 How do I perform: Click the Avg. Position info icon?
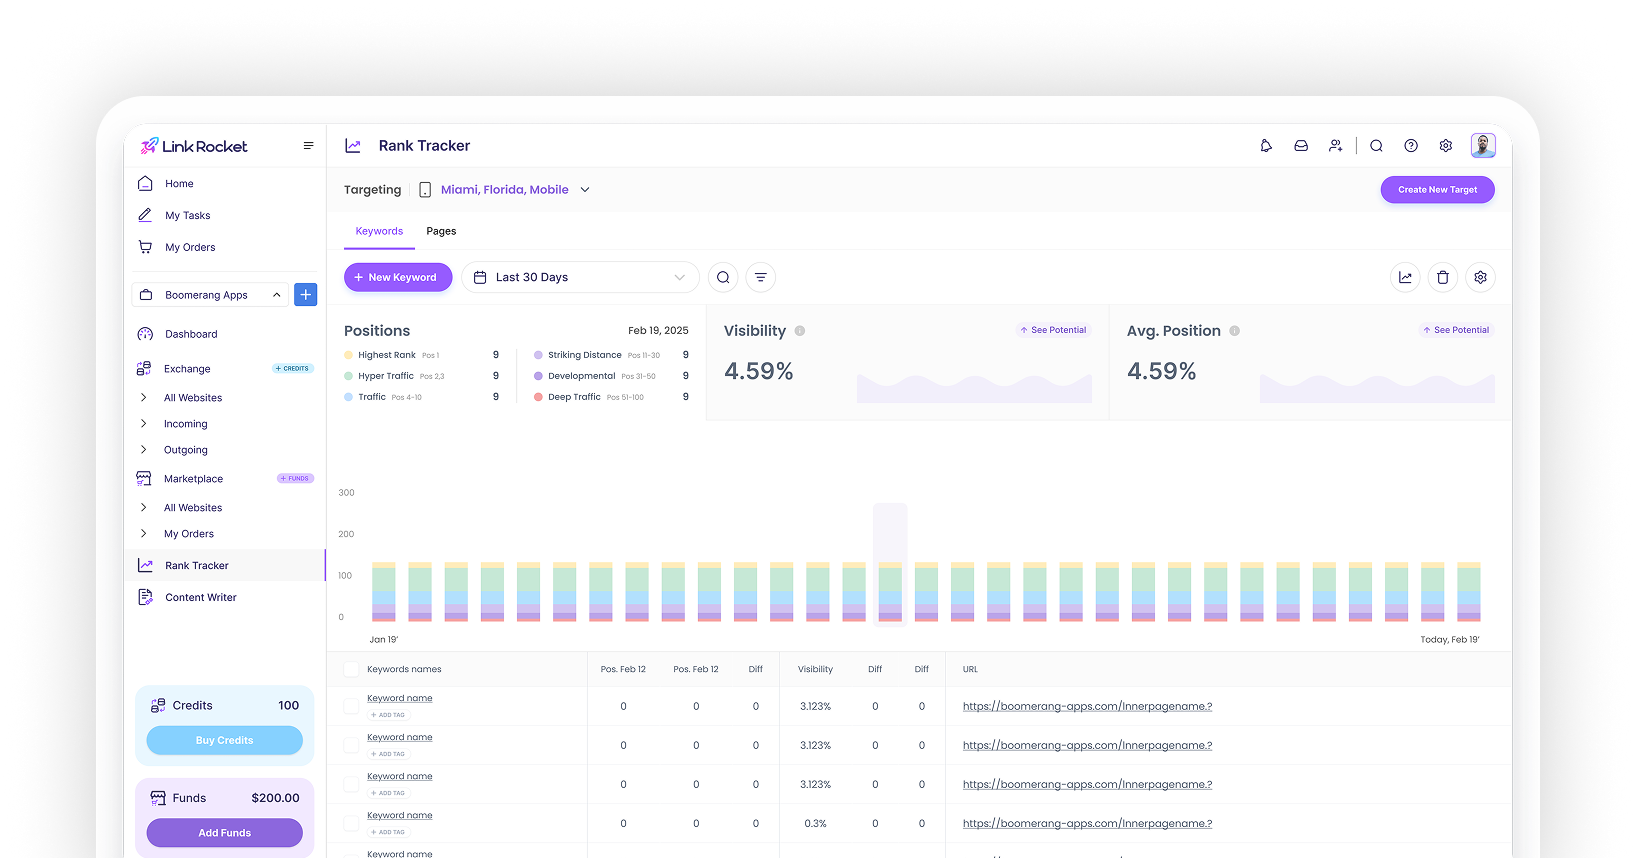coord(1235,331)
